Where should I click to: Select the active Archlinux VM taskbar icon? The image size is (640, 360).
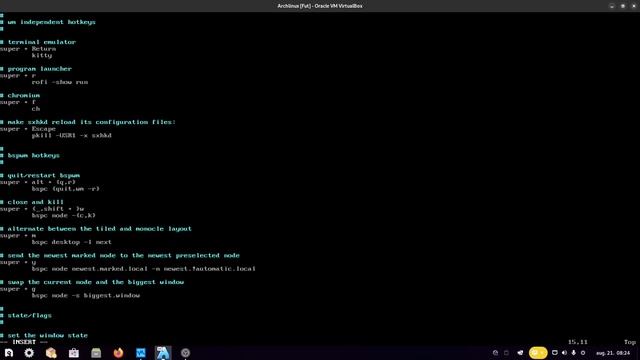(x=163, y=353)
